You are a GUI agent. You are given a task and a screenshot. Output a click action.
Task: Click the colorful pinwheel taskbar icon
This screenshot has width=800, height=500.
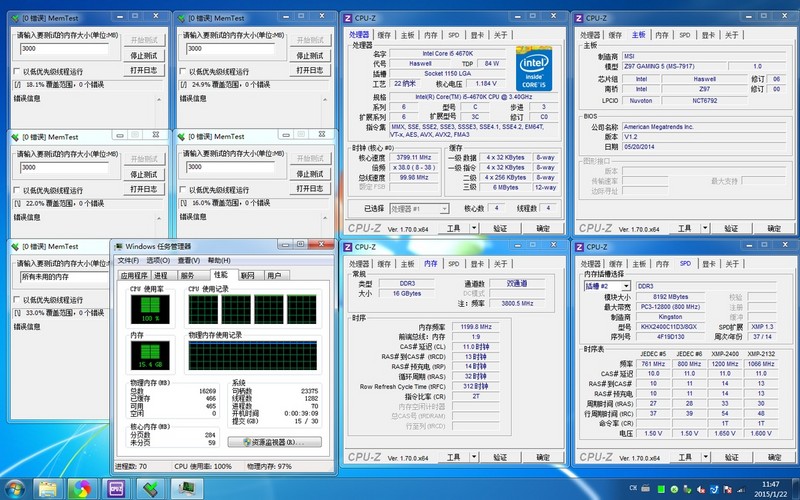coord(82,489)
